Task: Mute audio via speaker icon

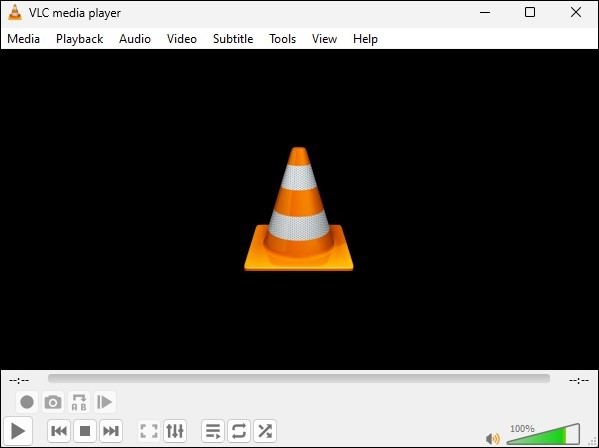Action: click(x=493, y=438)
